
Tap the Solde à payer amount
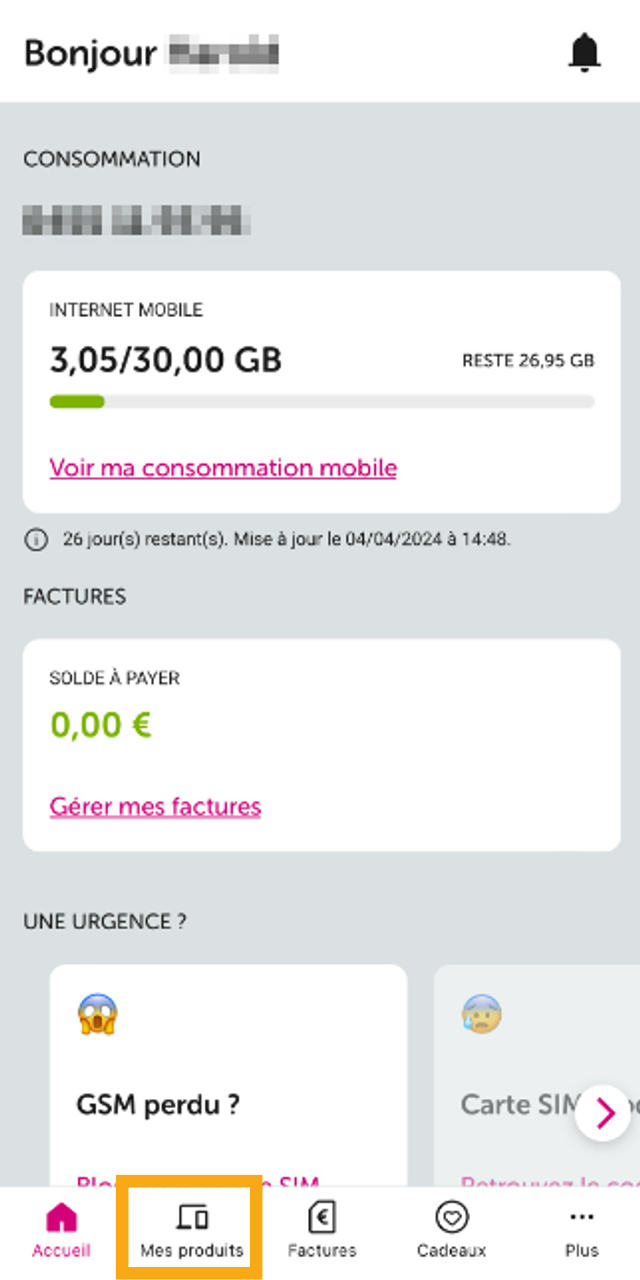point(100,723)
